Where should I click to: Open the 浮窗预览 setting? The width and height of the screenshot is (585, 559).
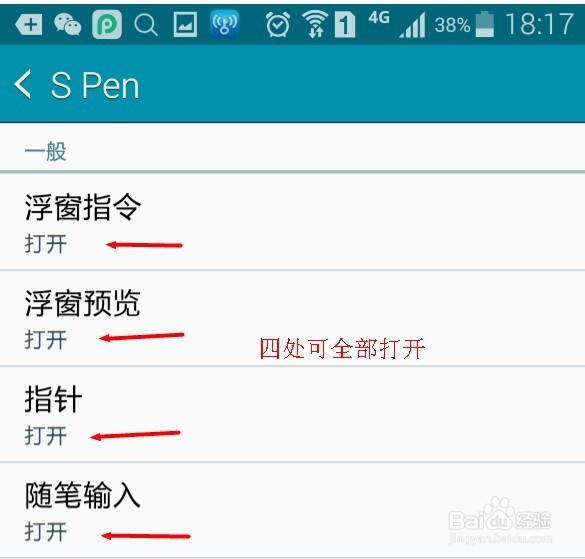tap(292, 318)
